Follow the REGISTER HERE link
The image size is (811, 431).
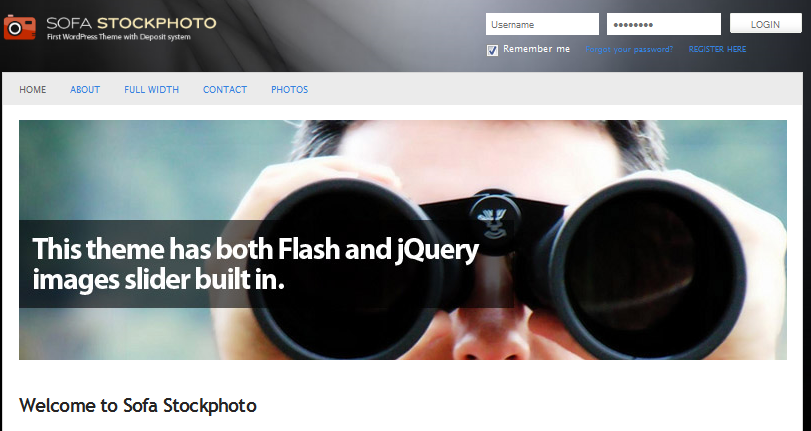717,49
